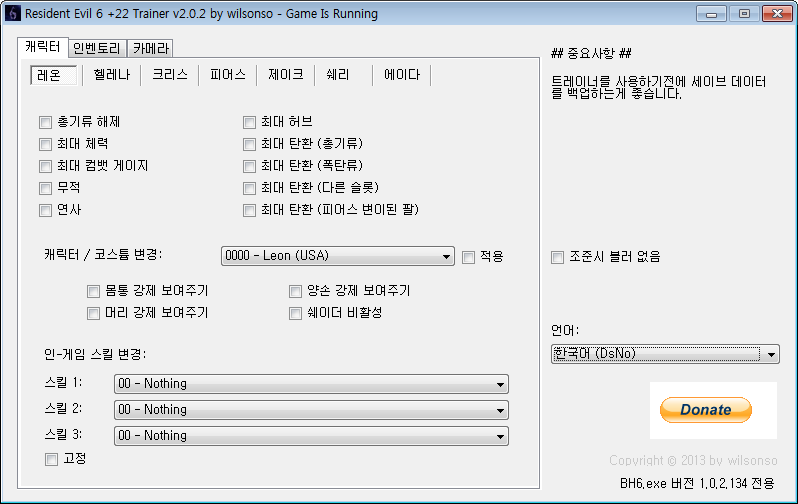Enable the 총기류 해제 checkbox
The height and width of the screenshot is (504, 798).
pos(45,122)
